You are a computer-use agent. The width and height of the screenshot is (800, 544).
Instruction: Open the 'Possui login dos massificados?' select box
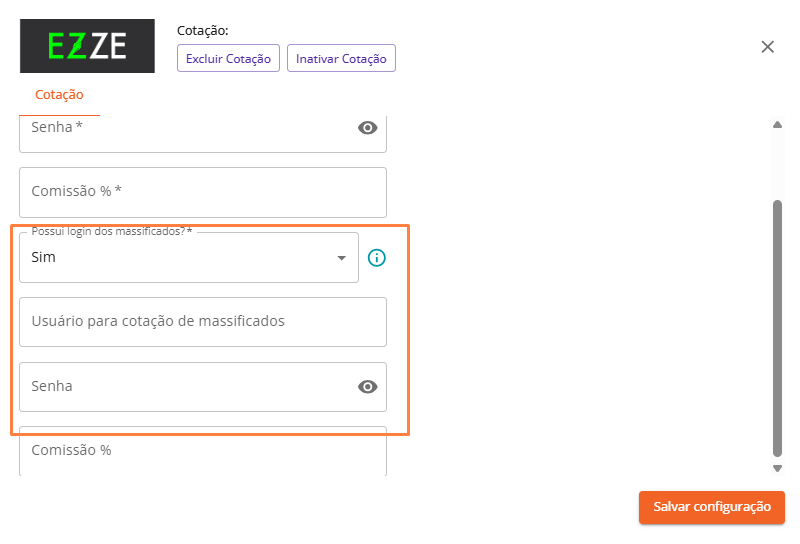click(x=189, y=258)
